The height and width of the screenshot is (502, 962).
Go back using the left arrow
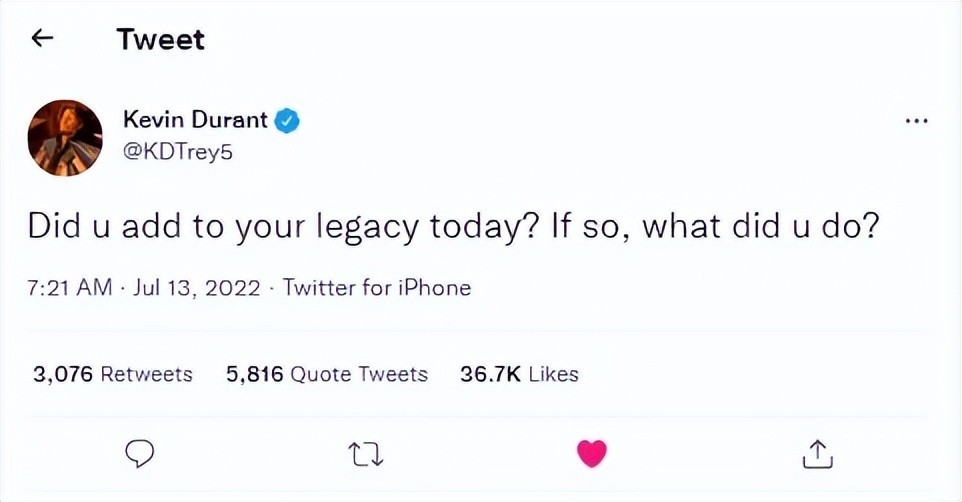pyautogui.click(x=42, y=38)
